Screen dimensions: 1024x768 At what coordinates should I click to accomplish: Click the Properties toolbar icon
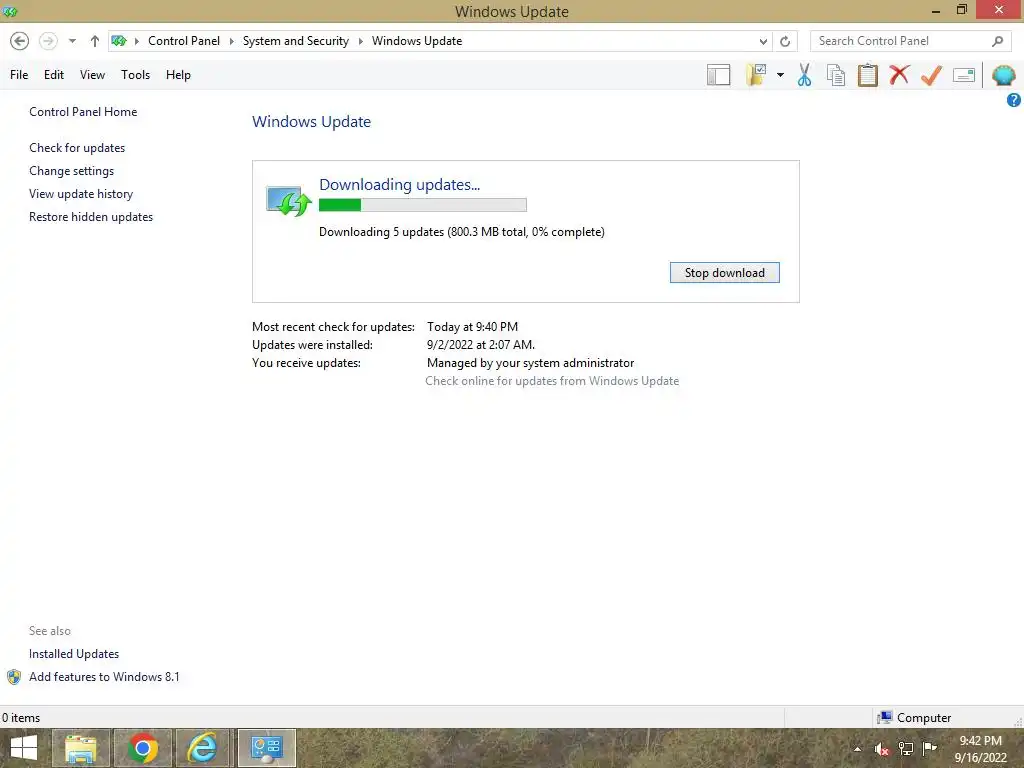click(x=964, y=75)
